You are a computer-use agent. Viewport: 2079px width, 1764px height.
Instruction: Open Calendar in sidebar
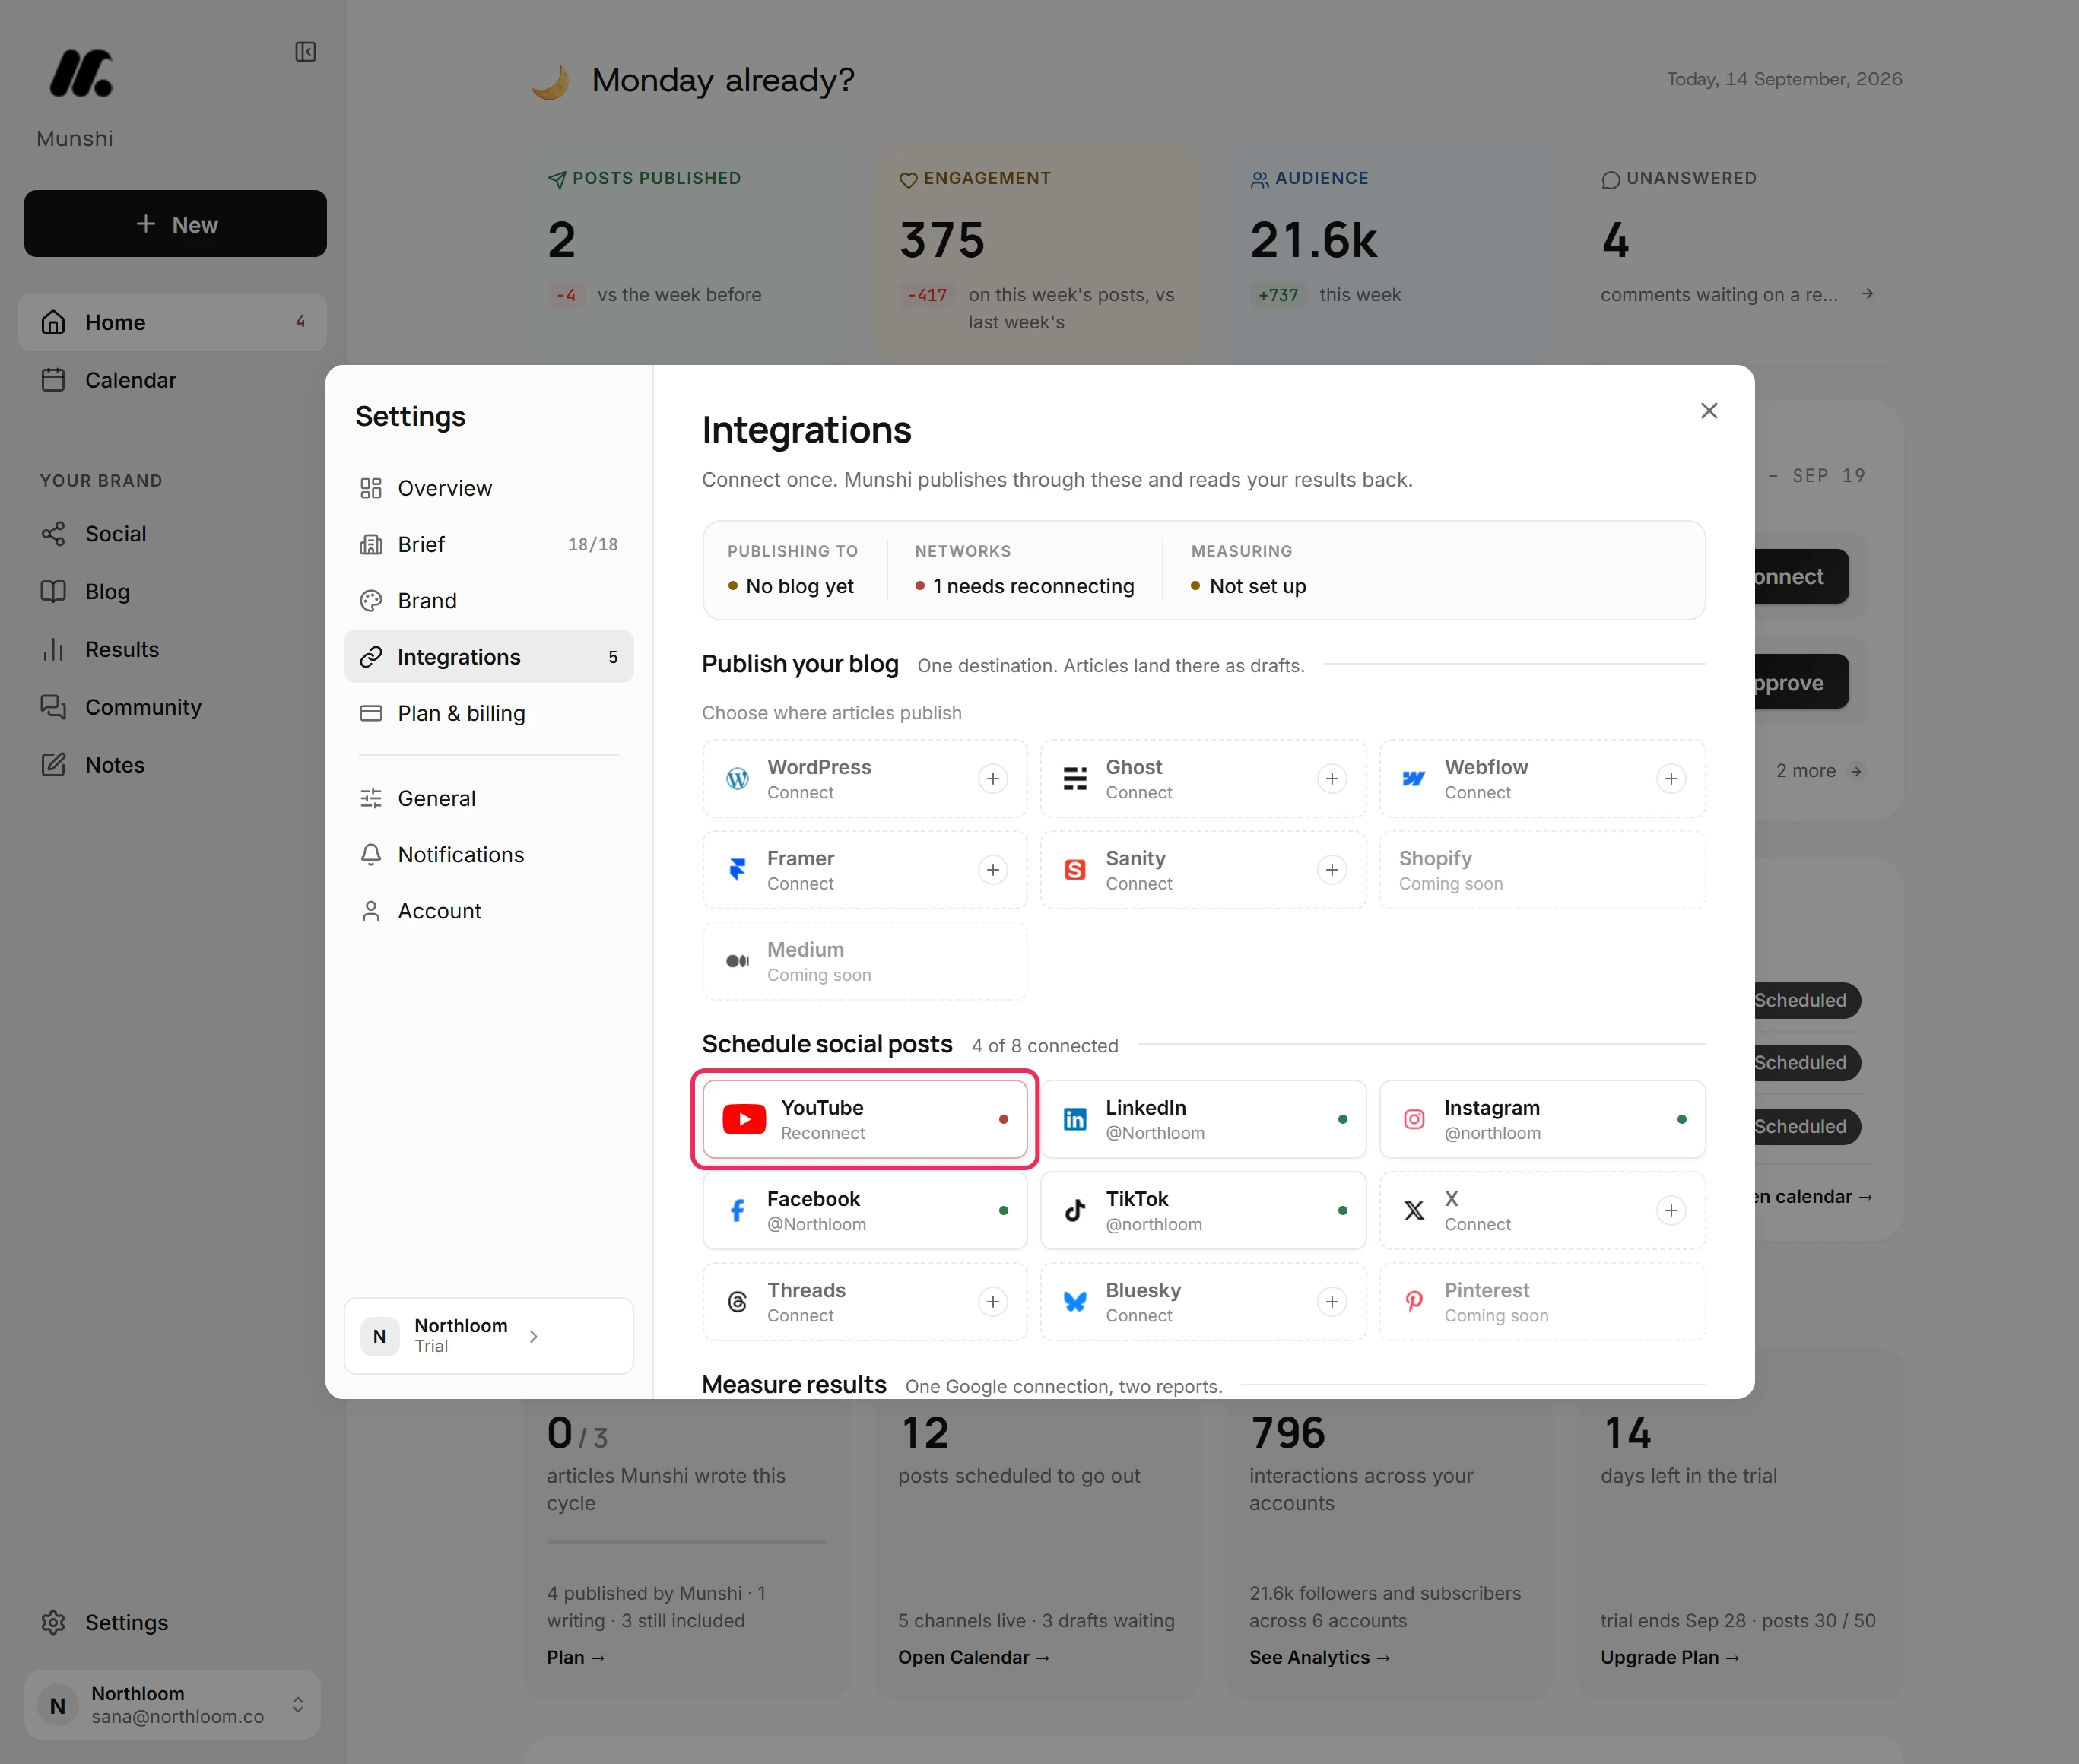click(172, 380)
